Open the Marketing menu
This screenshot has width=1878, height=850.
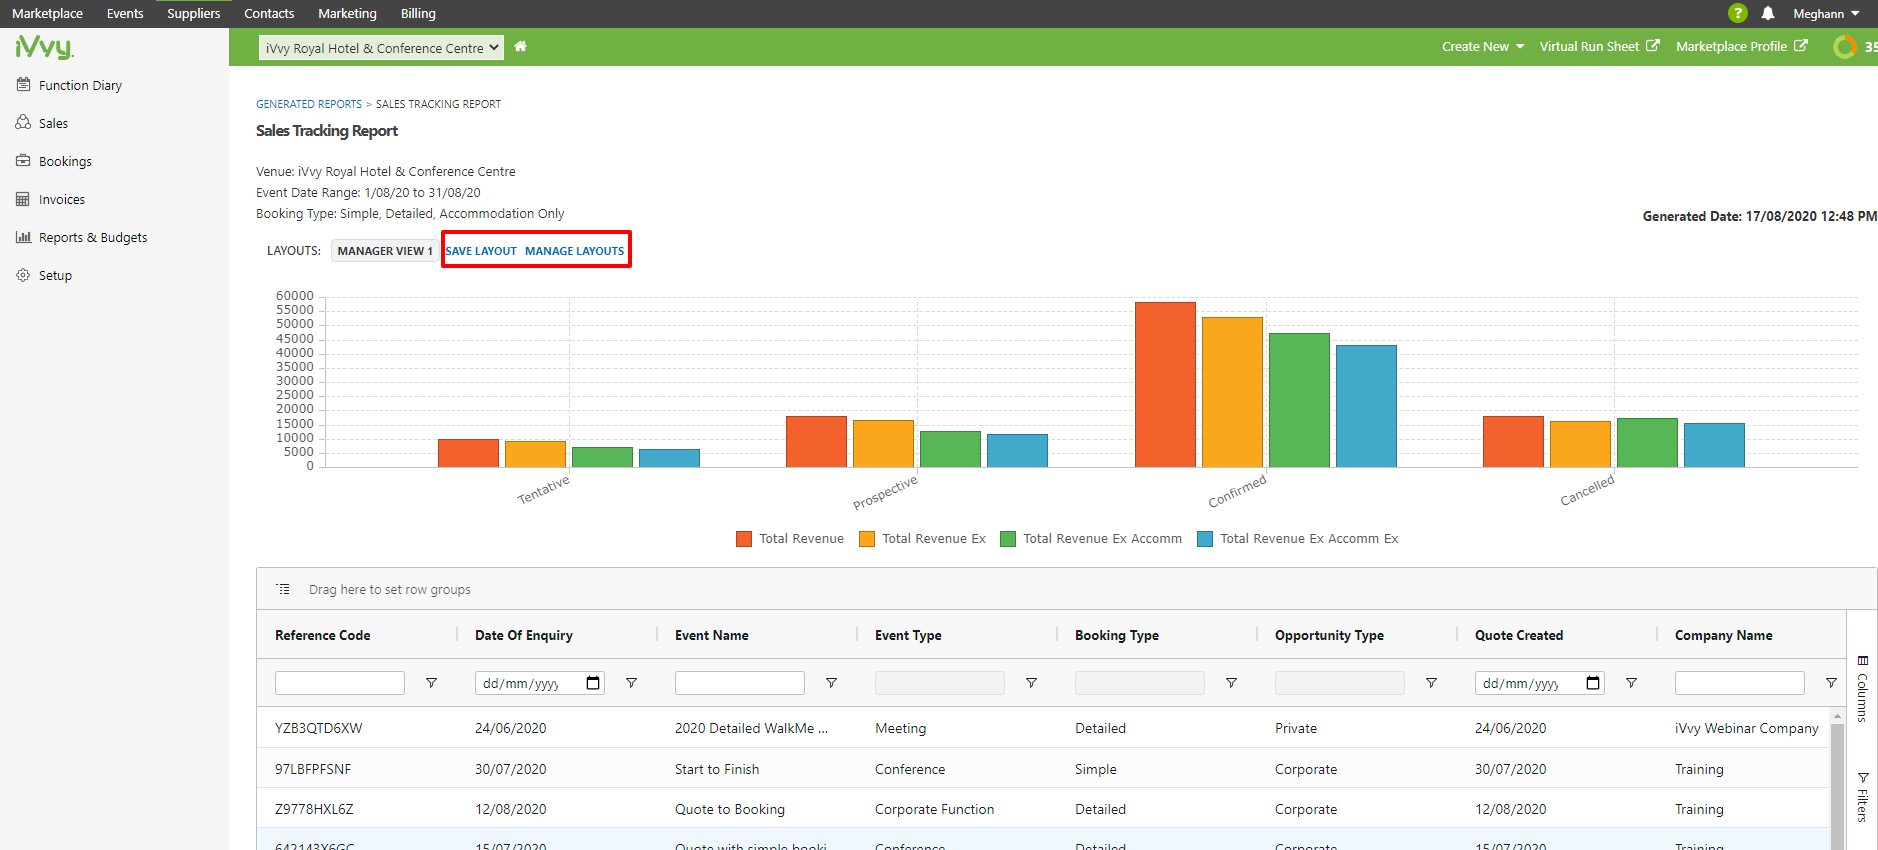click(347, 14)
